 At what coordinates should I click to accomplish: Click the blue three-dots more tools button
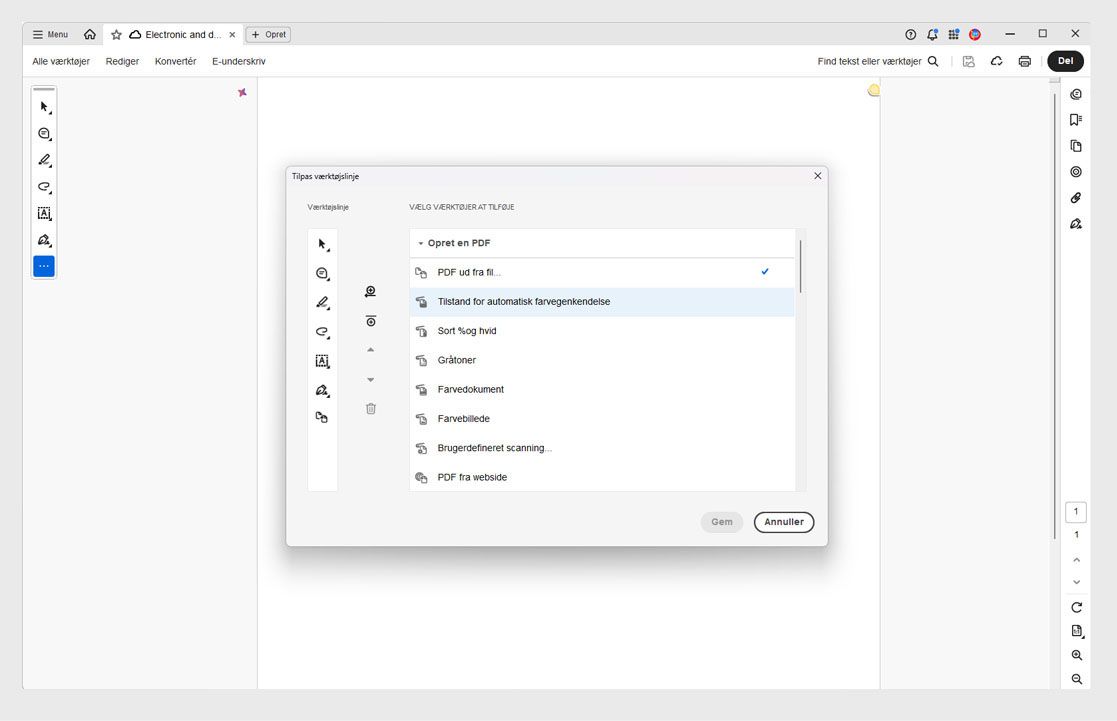point(44,266)
